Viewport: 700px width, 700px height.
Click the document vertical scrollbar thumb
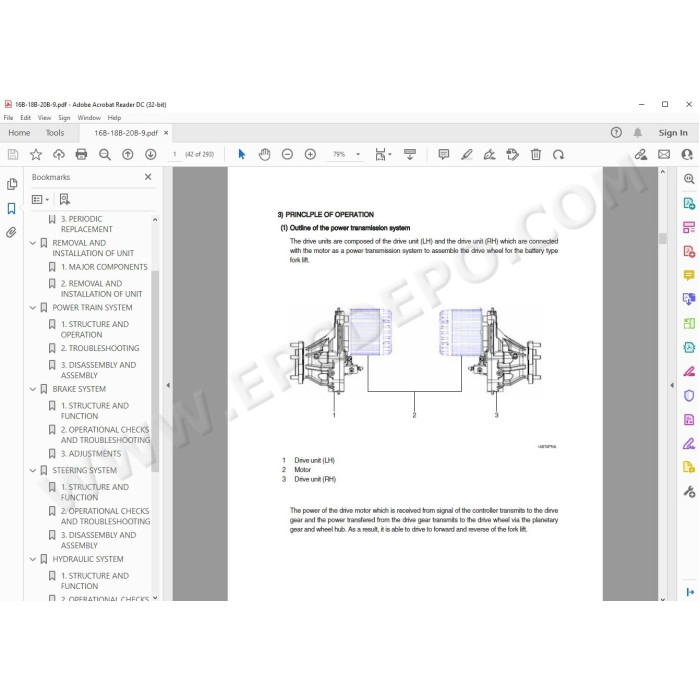pyautogui.click(x=662, y=238)
